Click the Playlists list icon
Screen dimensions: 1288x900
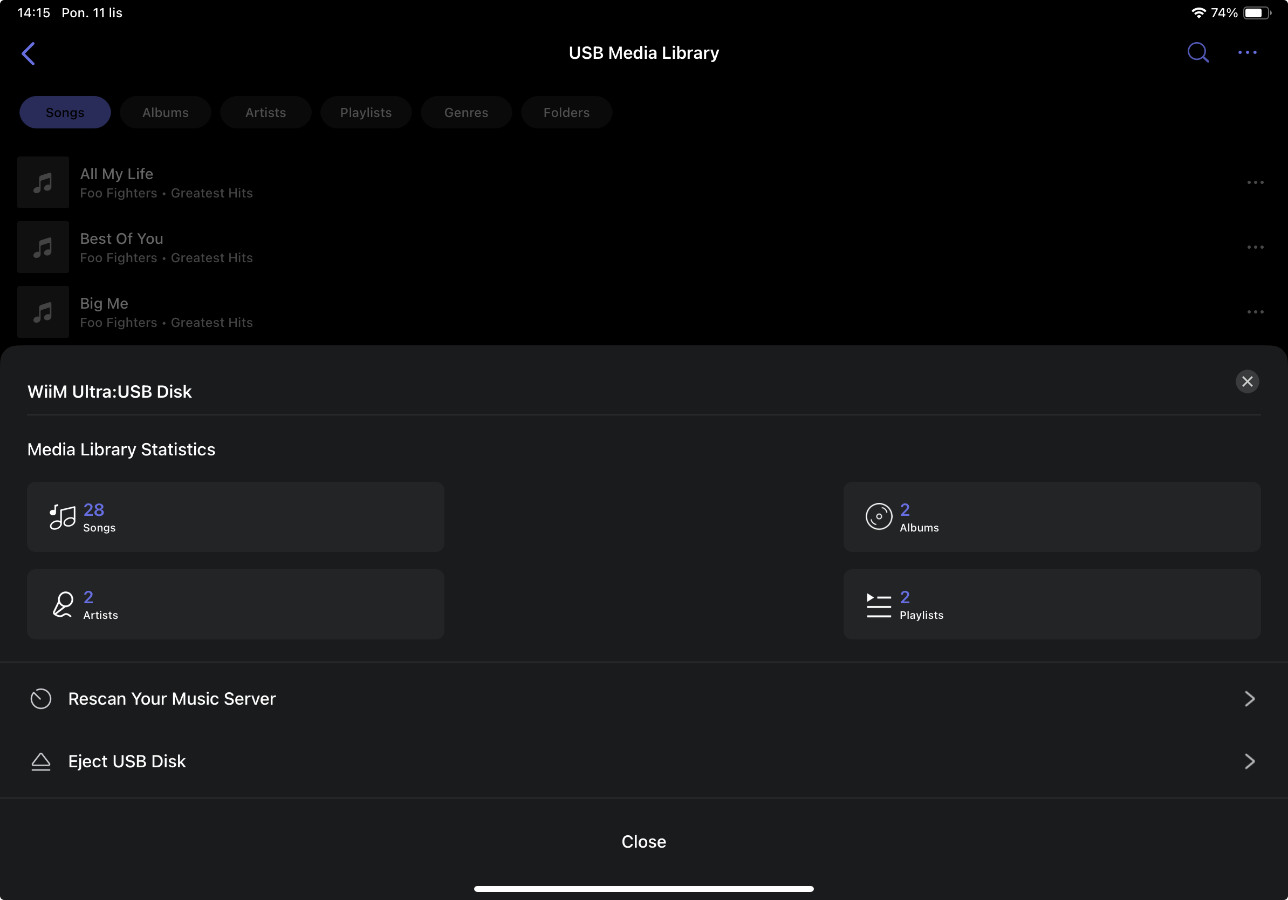point(879,605)
